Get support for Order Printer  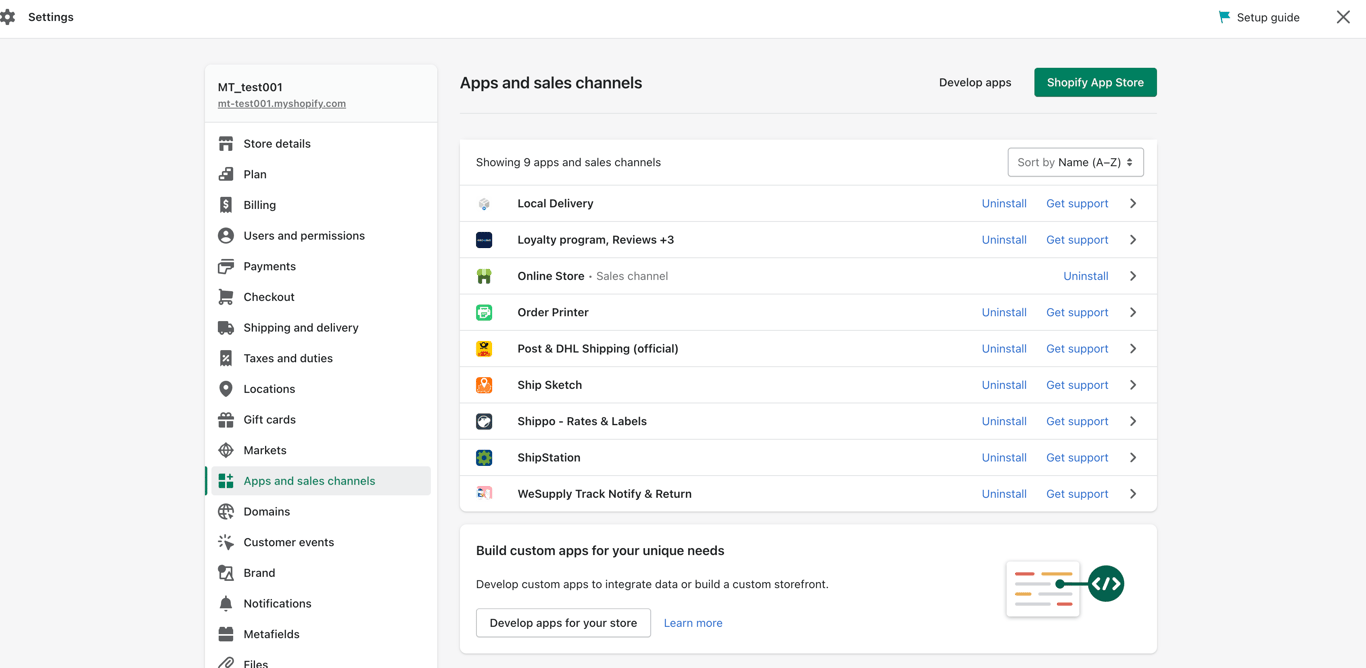tap(1077, 313)
